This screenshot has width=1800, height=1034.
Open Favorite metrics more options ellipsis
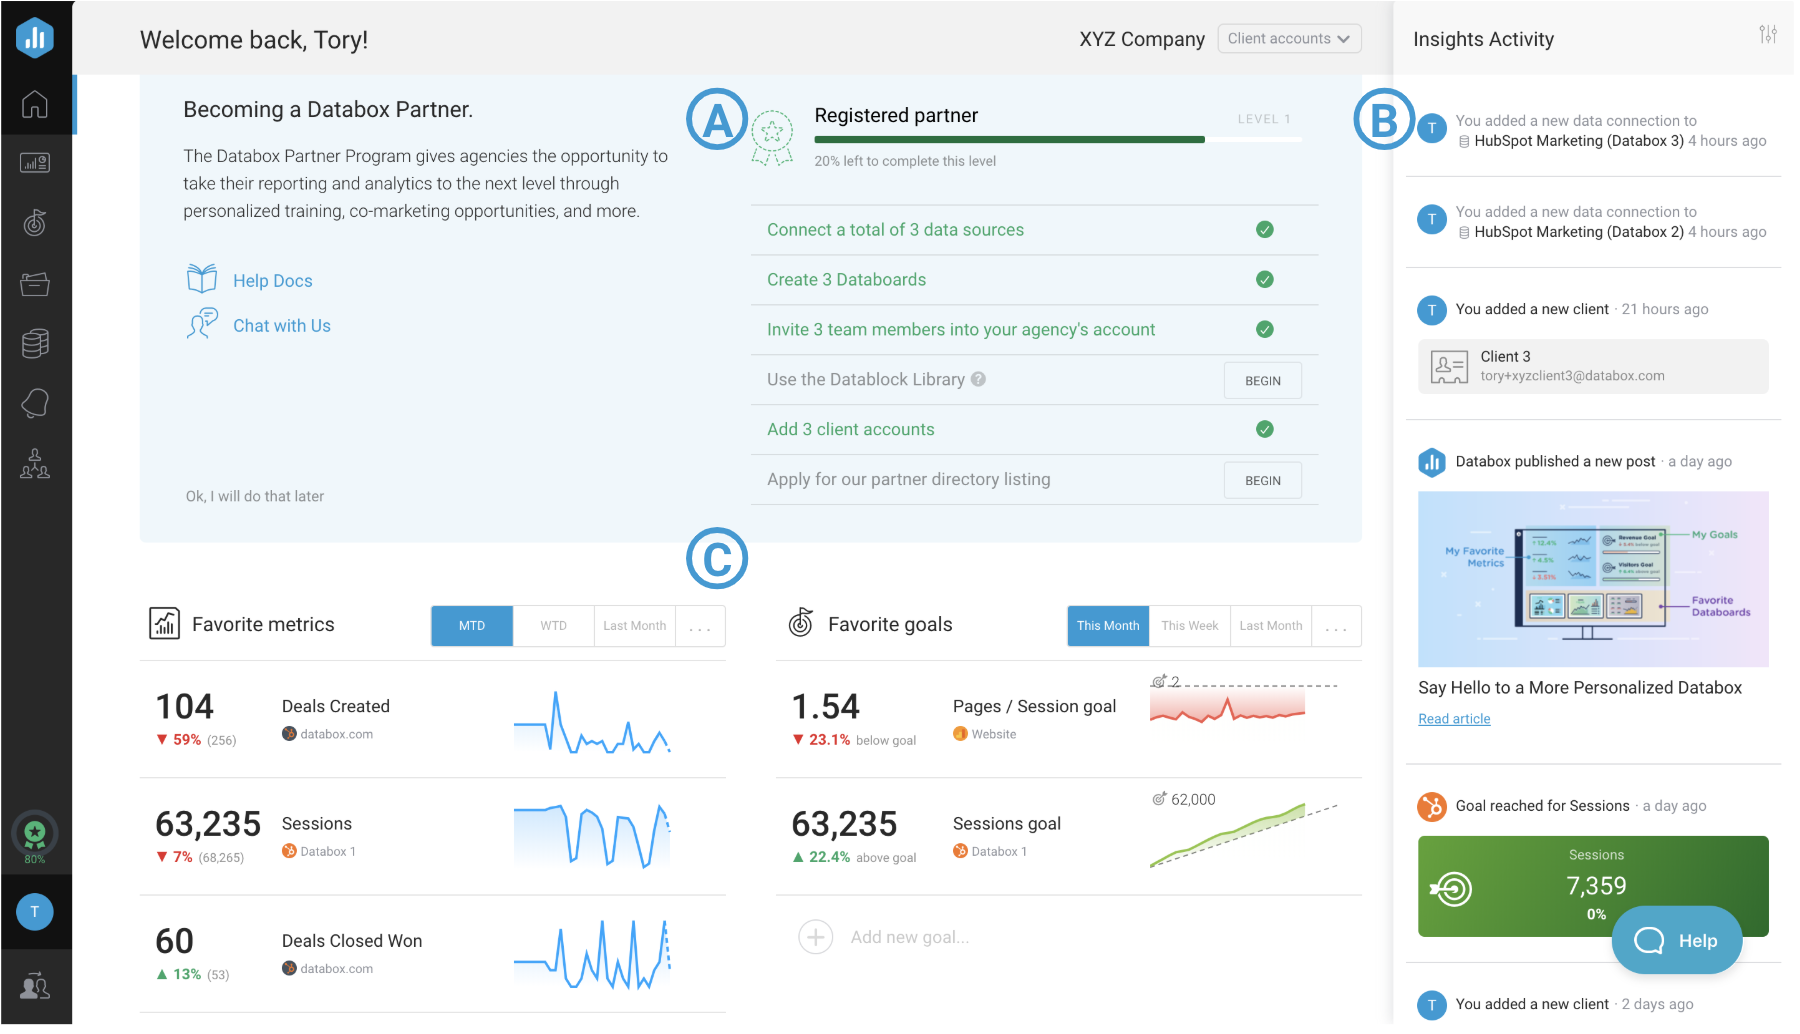point(700,626)
